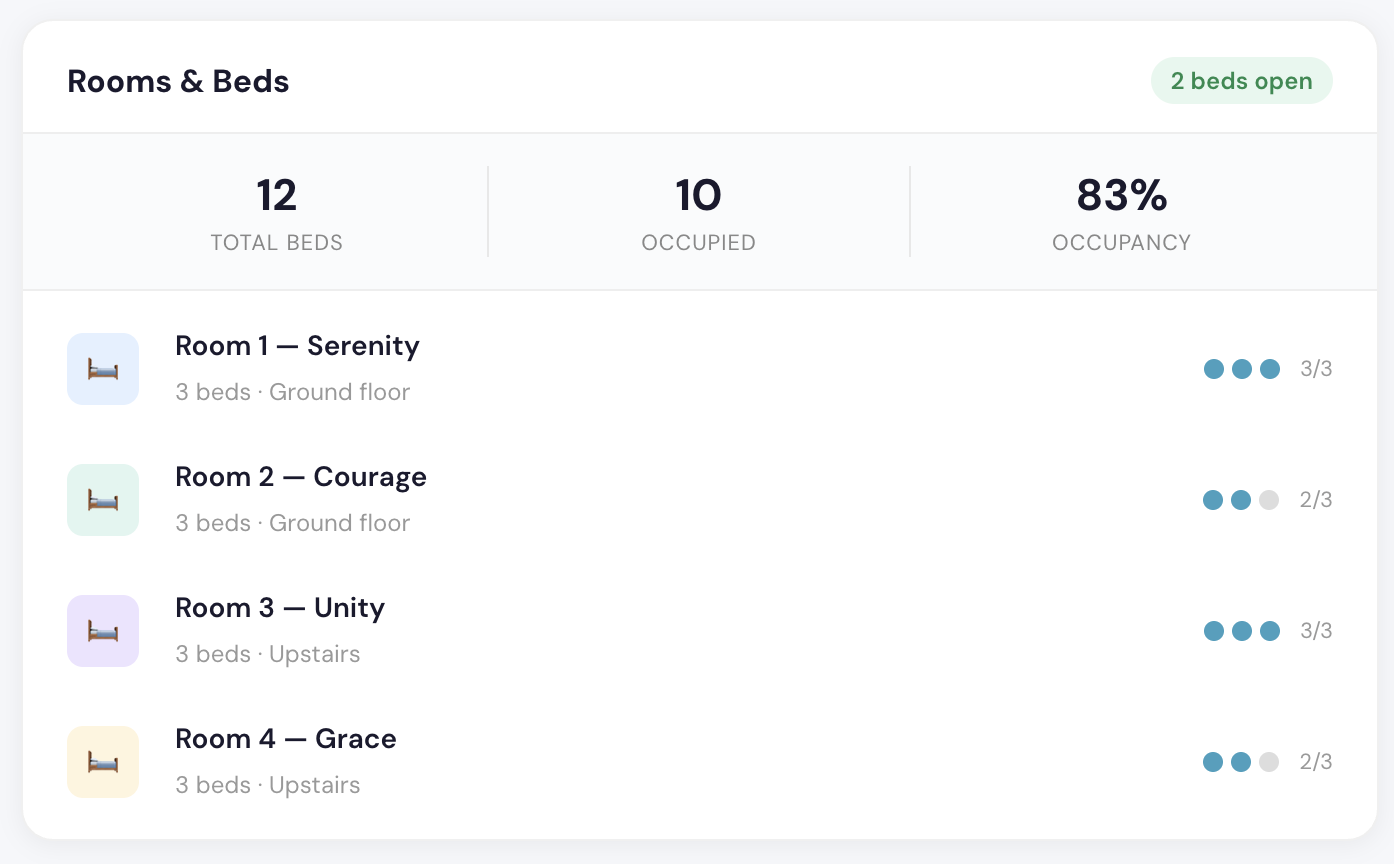The width and height of the screenshot is (1394, 864).
Task: Click the Total Beds count of 12
Action: (x=276, y=196)
